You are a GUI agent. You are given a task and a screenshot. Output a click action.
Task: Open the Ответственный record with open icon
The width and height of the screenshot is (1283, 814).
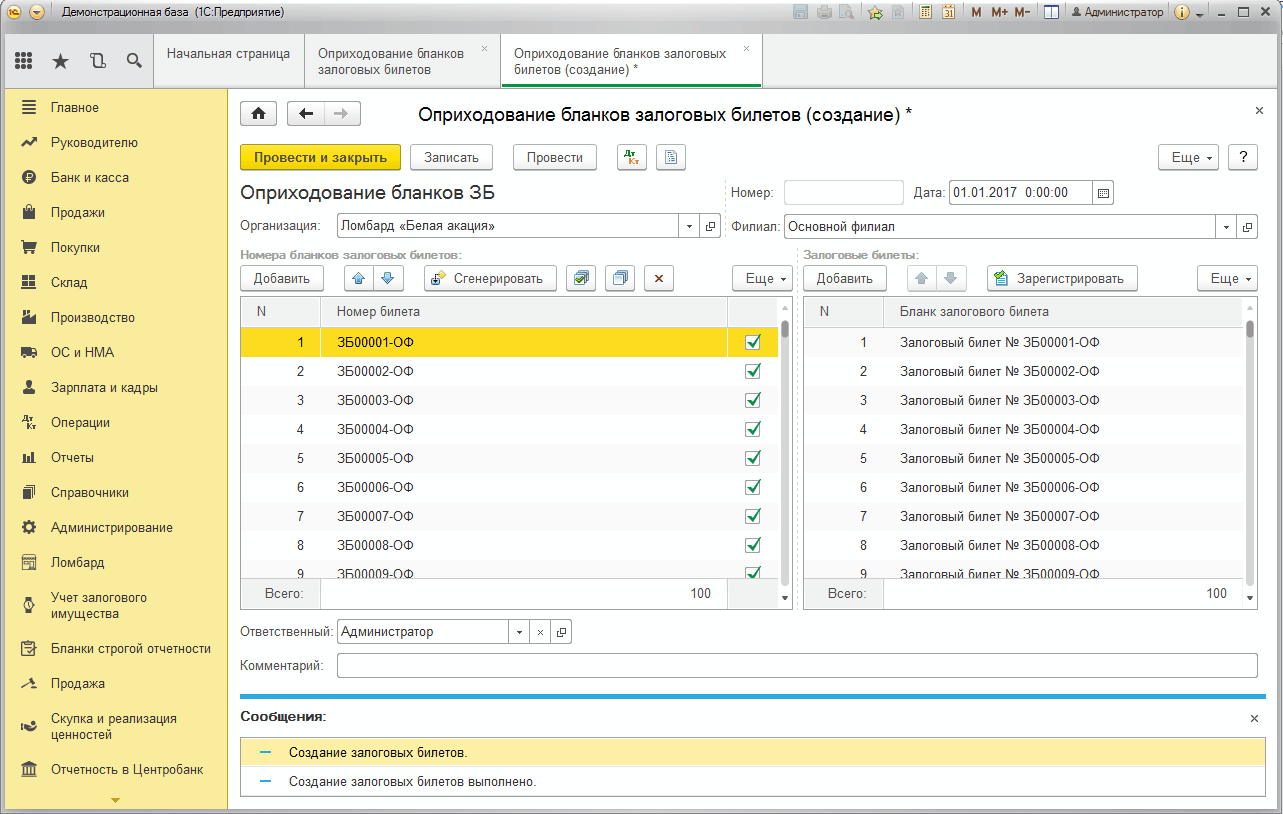tap(561, 632)
